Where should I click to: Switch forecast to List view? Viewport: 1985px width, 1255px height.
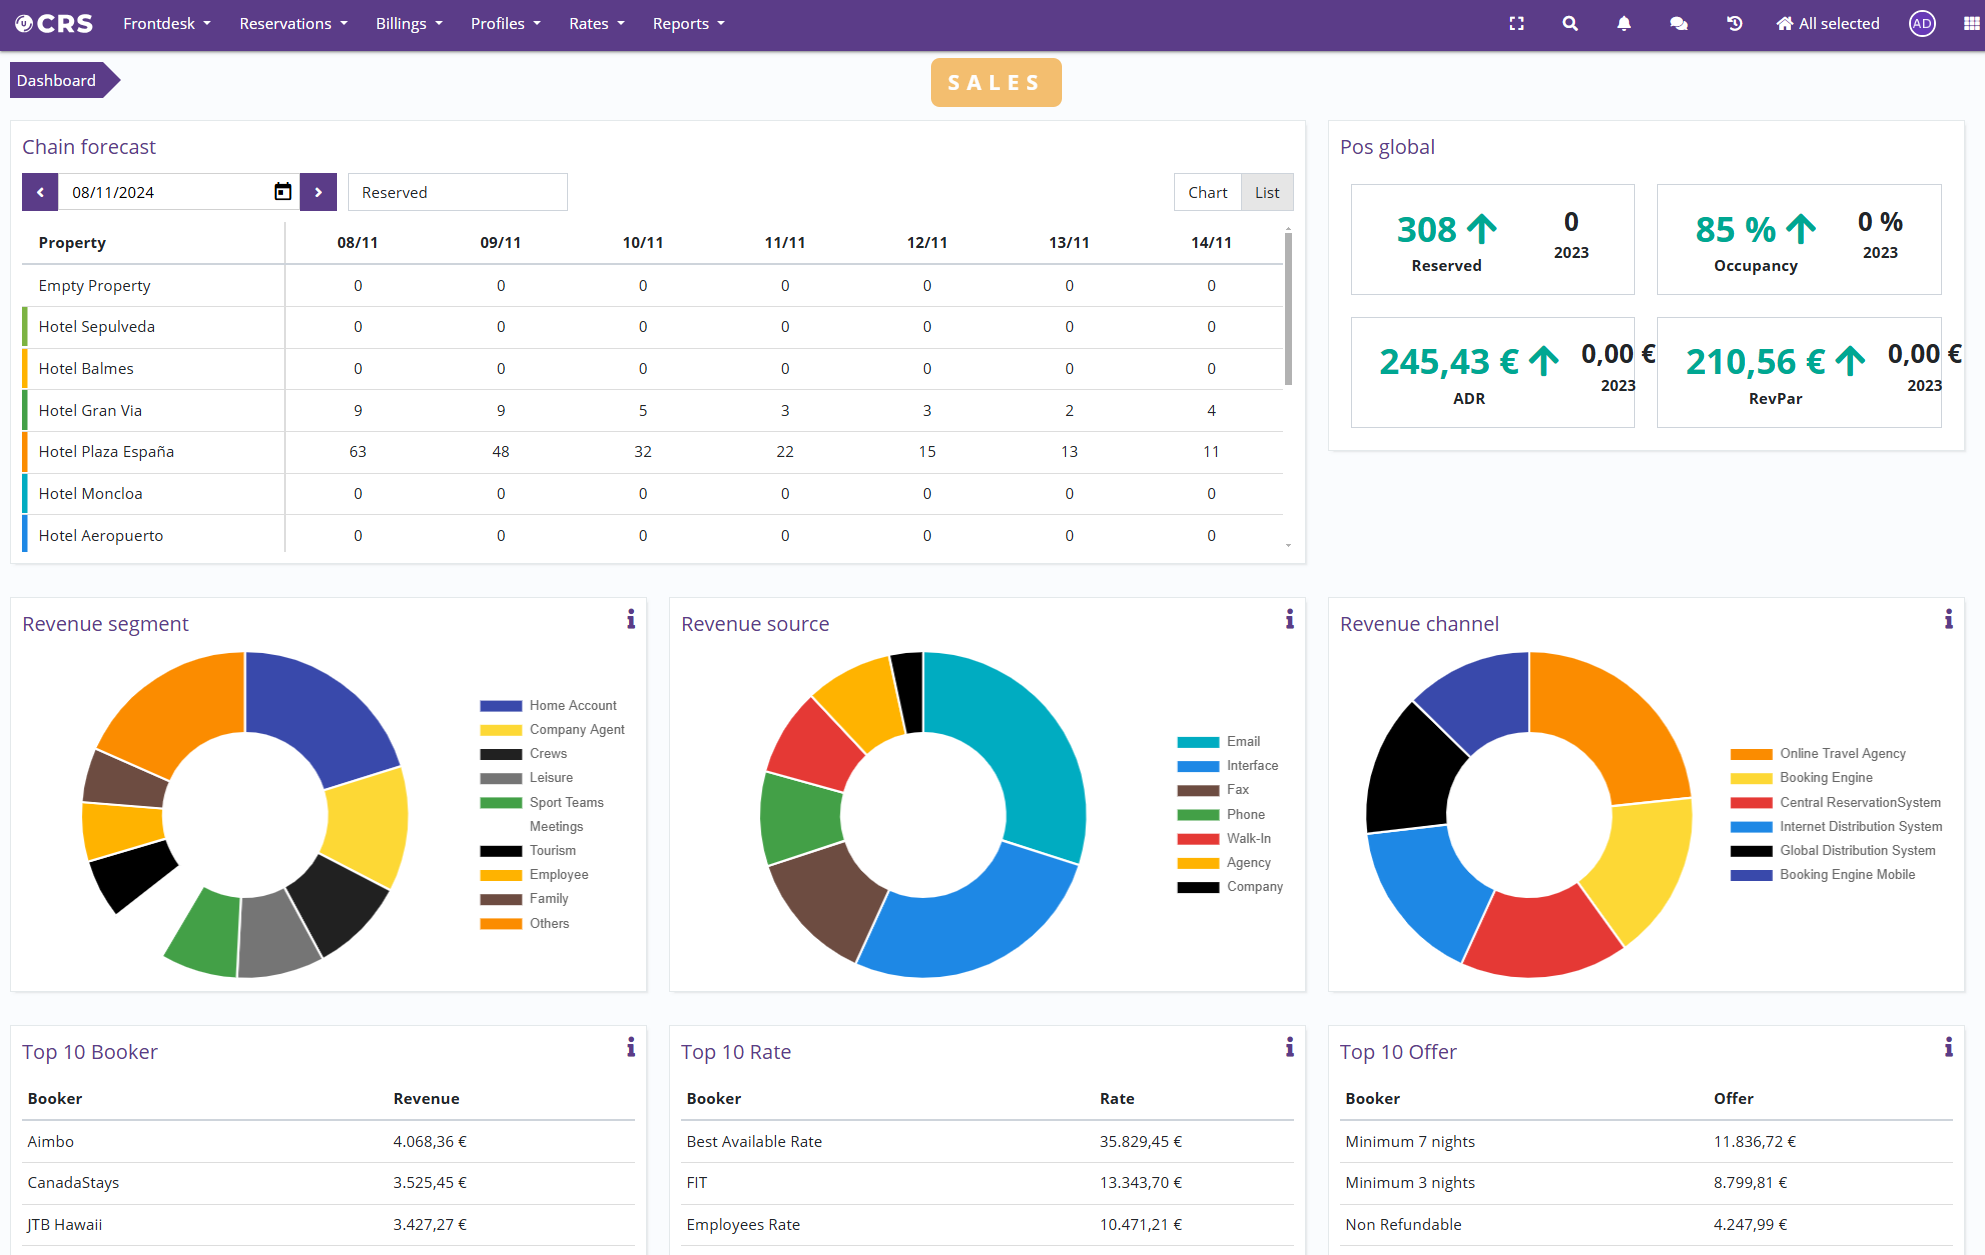point(1267,192)
